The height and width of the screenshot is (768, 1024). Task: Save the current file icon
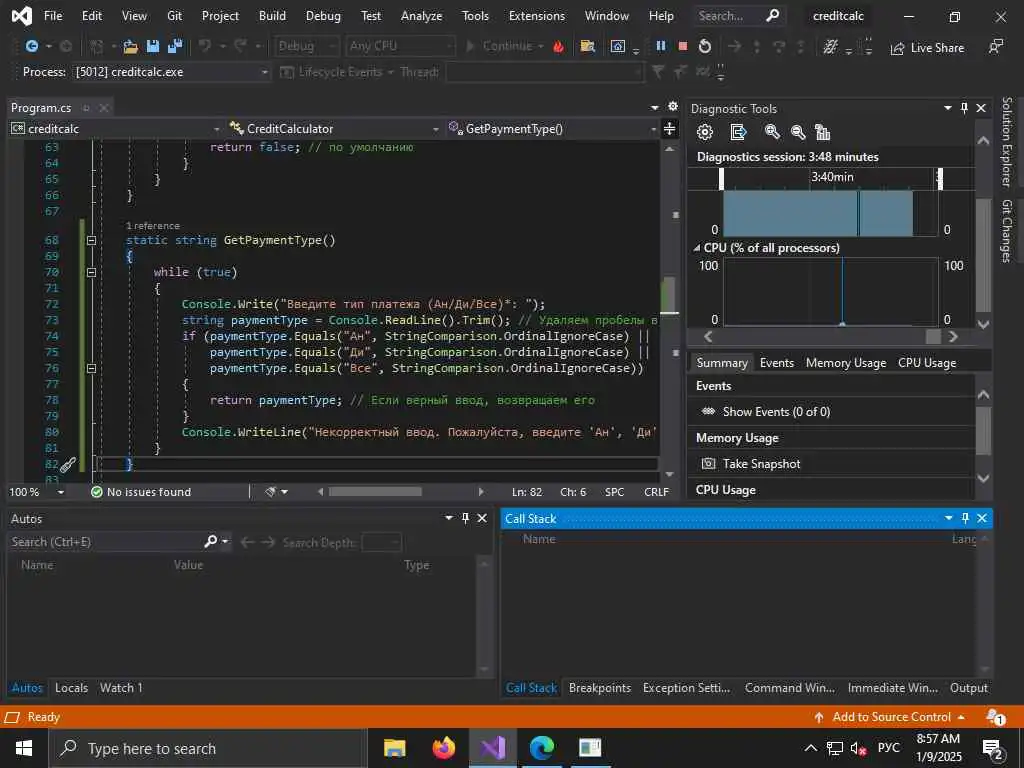(x=153, y=46)
